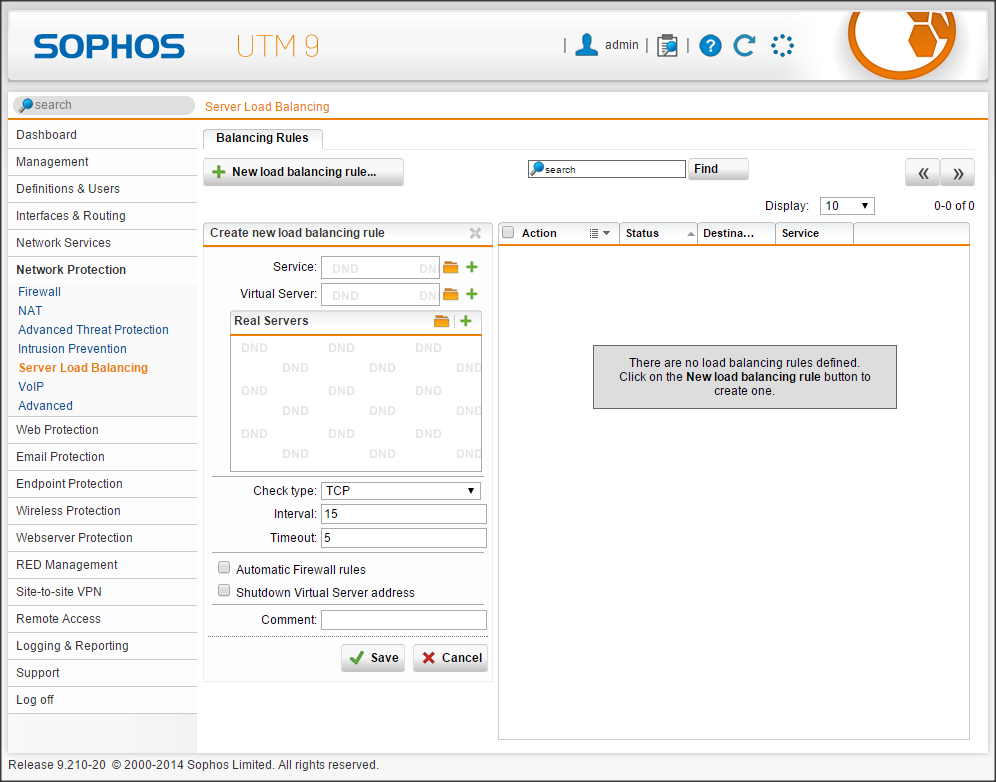This screenshot has width=996, height=782.
Task: Close the create load balancing rule panel
Action: [x=476, y=233]
